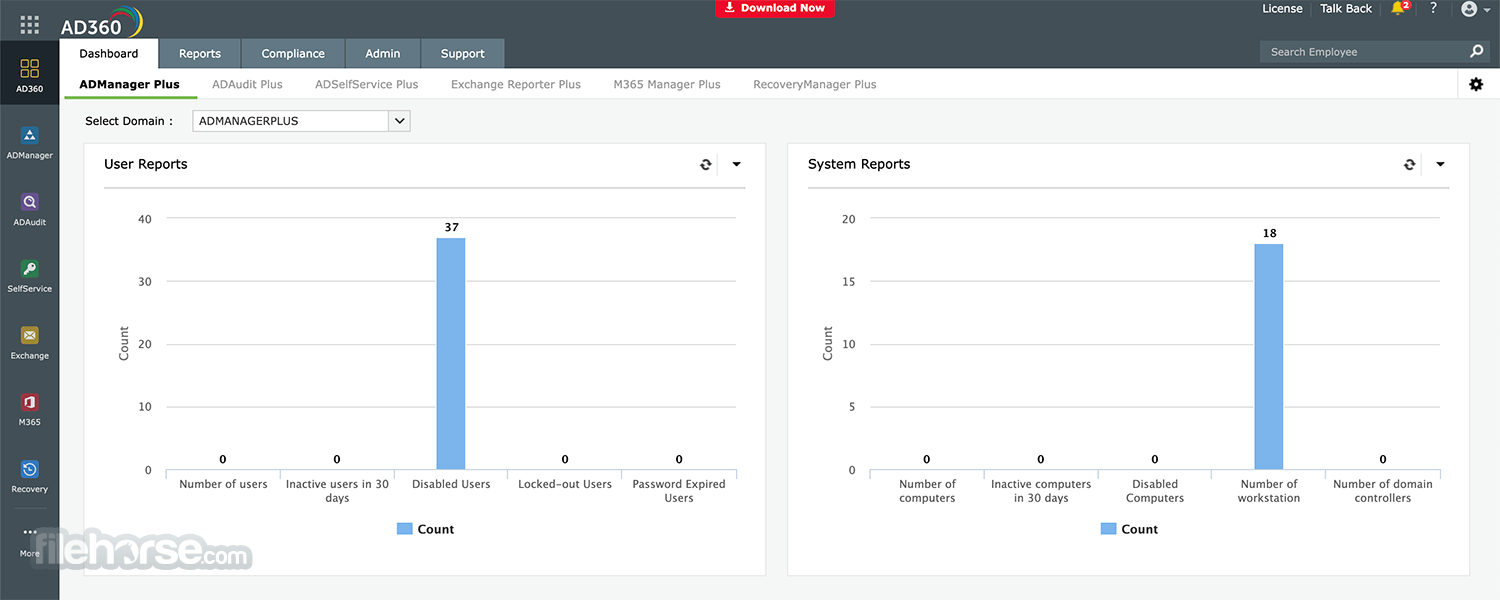Focus the Search Employee field
1500x600 pixels.
[x=1363, y=52]
